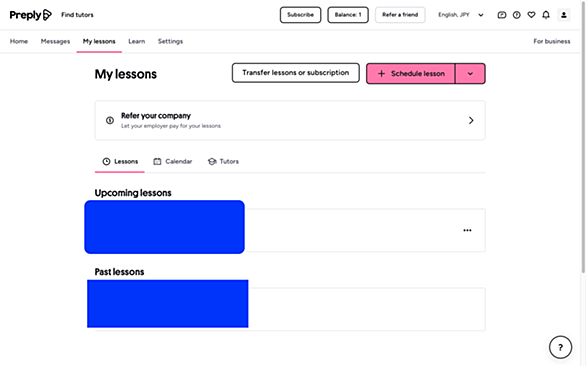The width and height of the screenshot is (586, 366).
Task: Click 'Let your employer pay for your lessons' text
Action: coord(171,126)
